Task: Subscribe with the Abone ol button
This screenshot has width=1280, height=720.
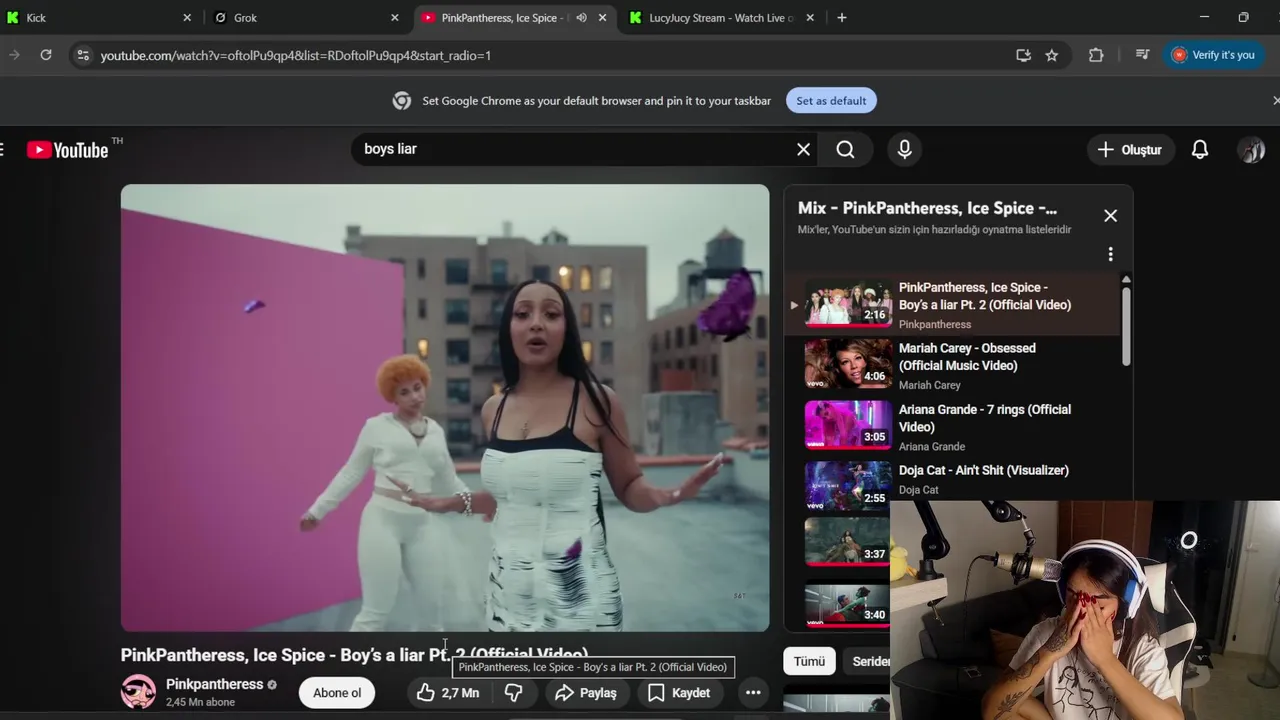Action: [x=337, y=692]
